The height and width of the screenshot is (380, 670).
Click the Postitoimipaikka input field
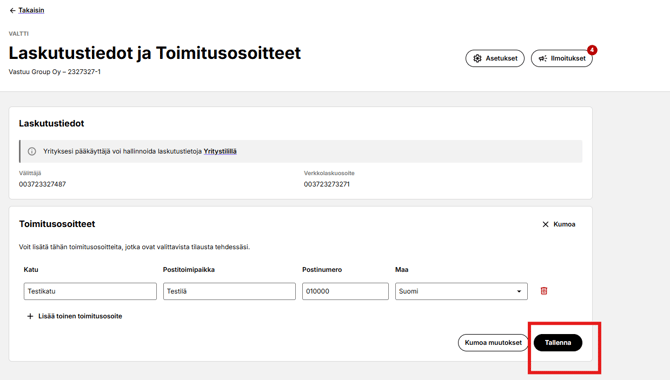(229, 291)
